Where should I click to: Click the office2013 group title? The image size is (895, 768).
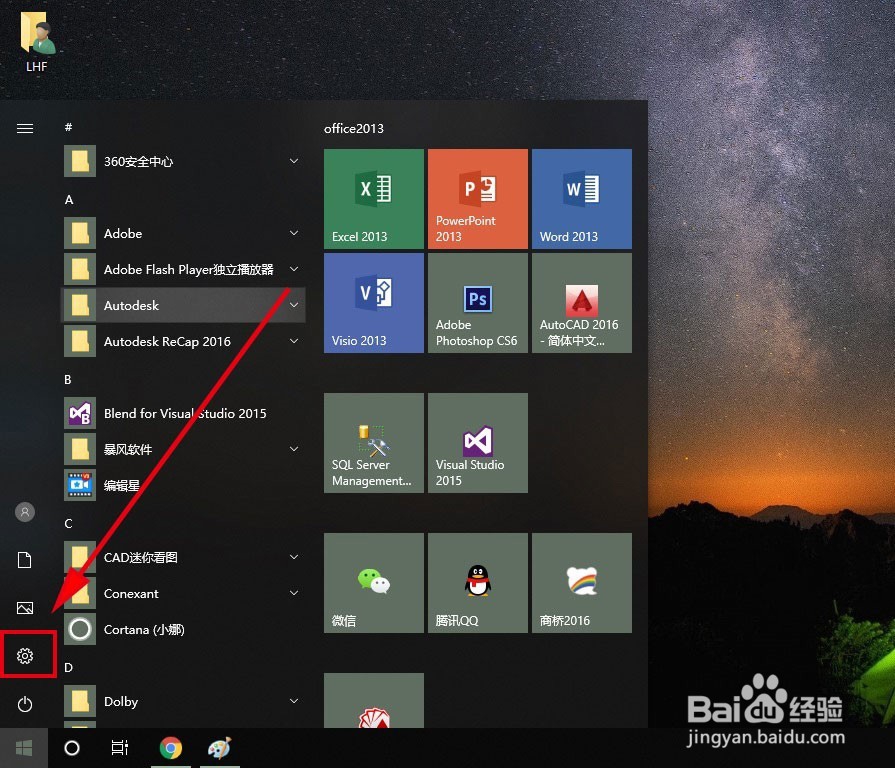pos(354,128)
